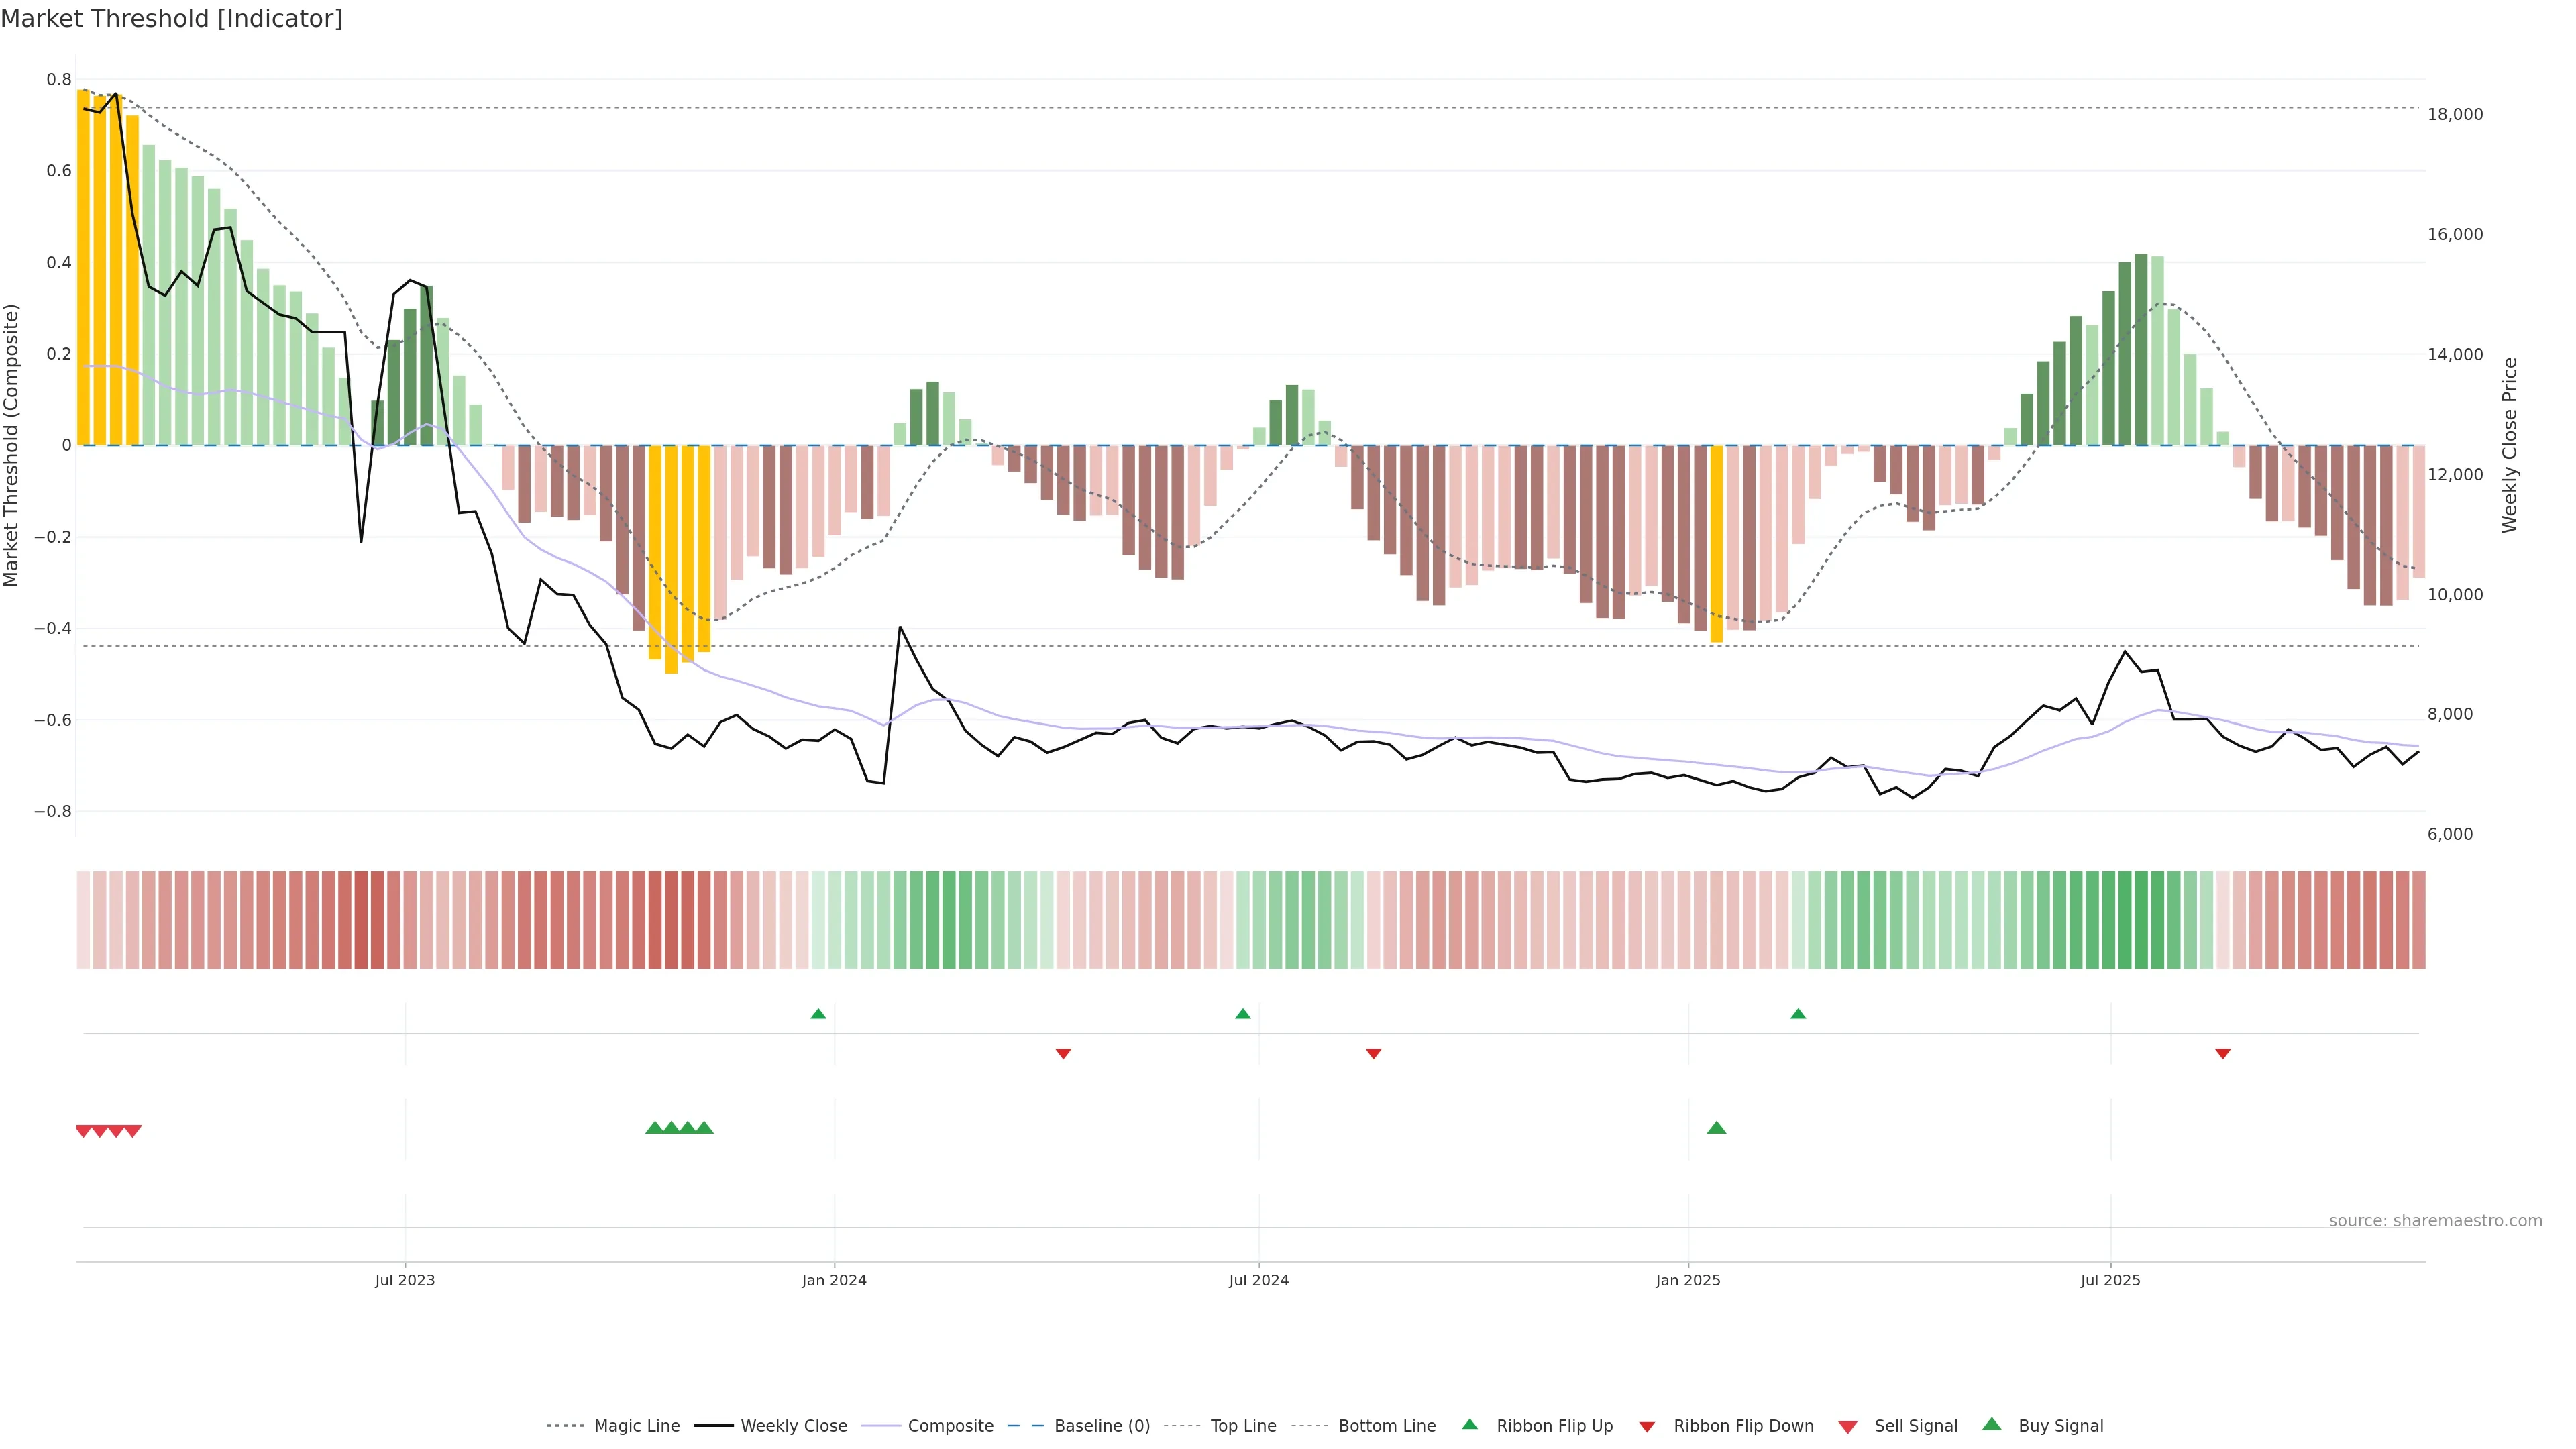Click the Ribbon Flip Up marker near Jan 2024
The width and height of the screenshot is (2576, 1449).
click(818, 1014)
